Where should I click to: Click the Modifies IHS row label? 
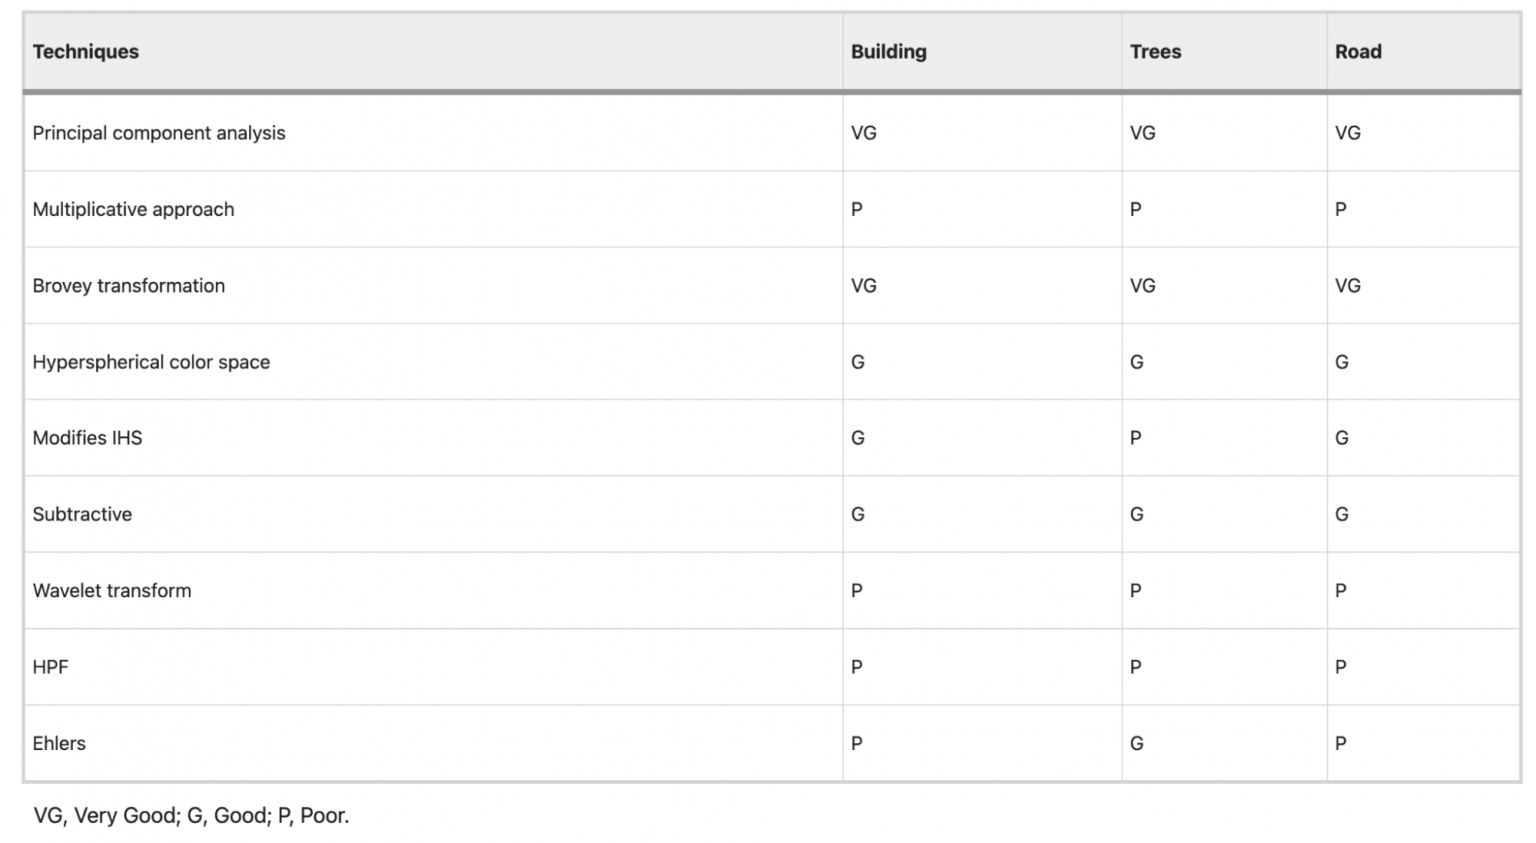coord(87,438)
